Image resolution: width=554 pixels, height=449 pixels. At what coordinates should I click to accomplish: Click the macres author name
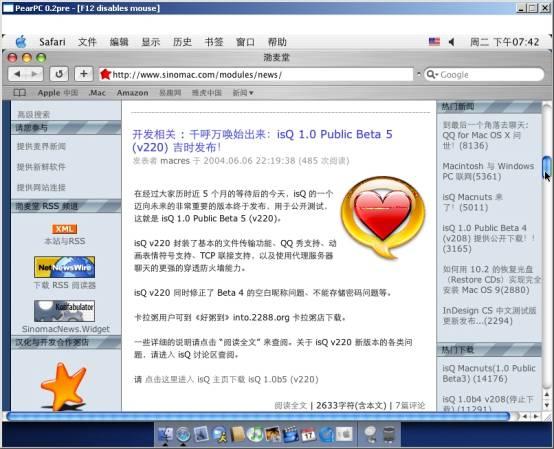(x=175, y=161)
